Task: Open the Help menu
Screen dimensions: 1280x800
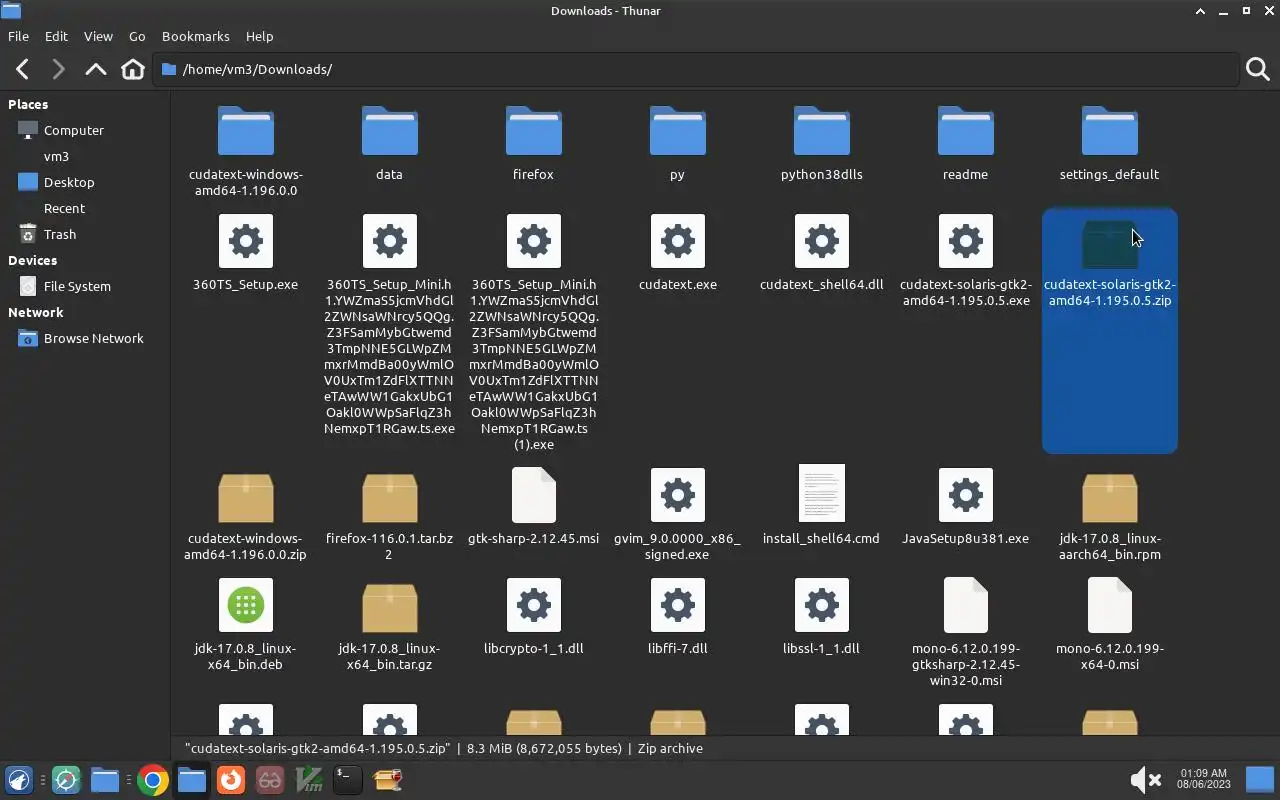Action: (259, 36)
